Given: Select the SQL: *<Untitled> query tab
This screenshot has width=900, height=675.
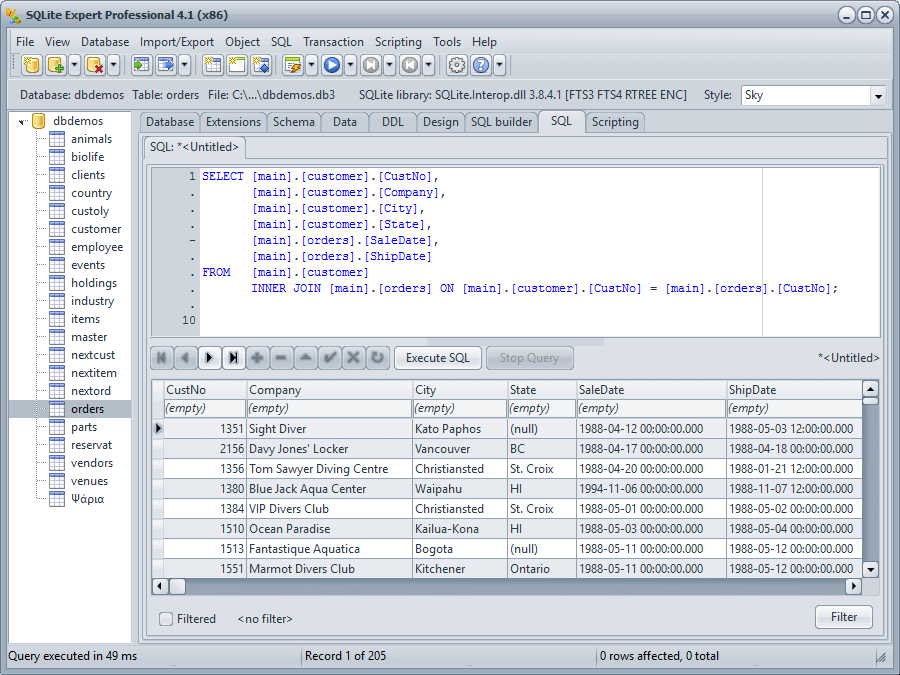Looking at the screenshot, I should [x=194, y=147].
